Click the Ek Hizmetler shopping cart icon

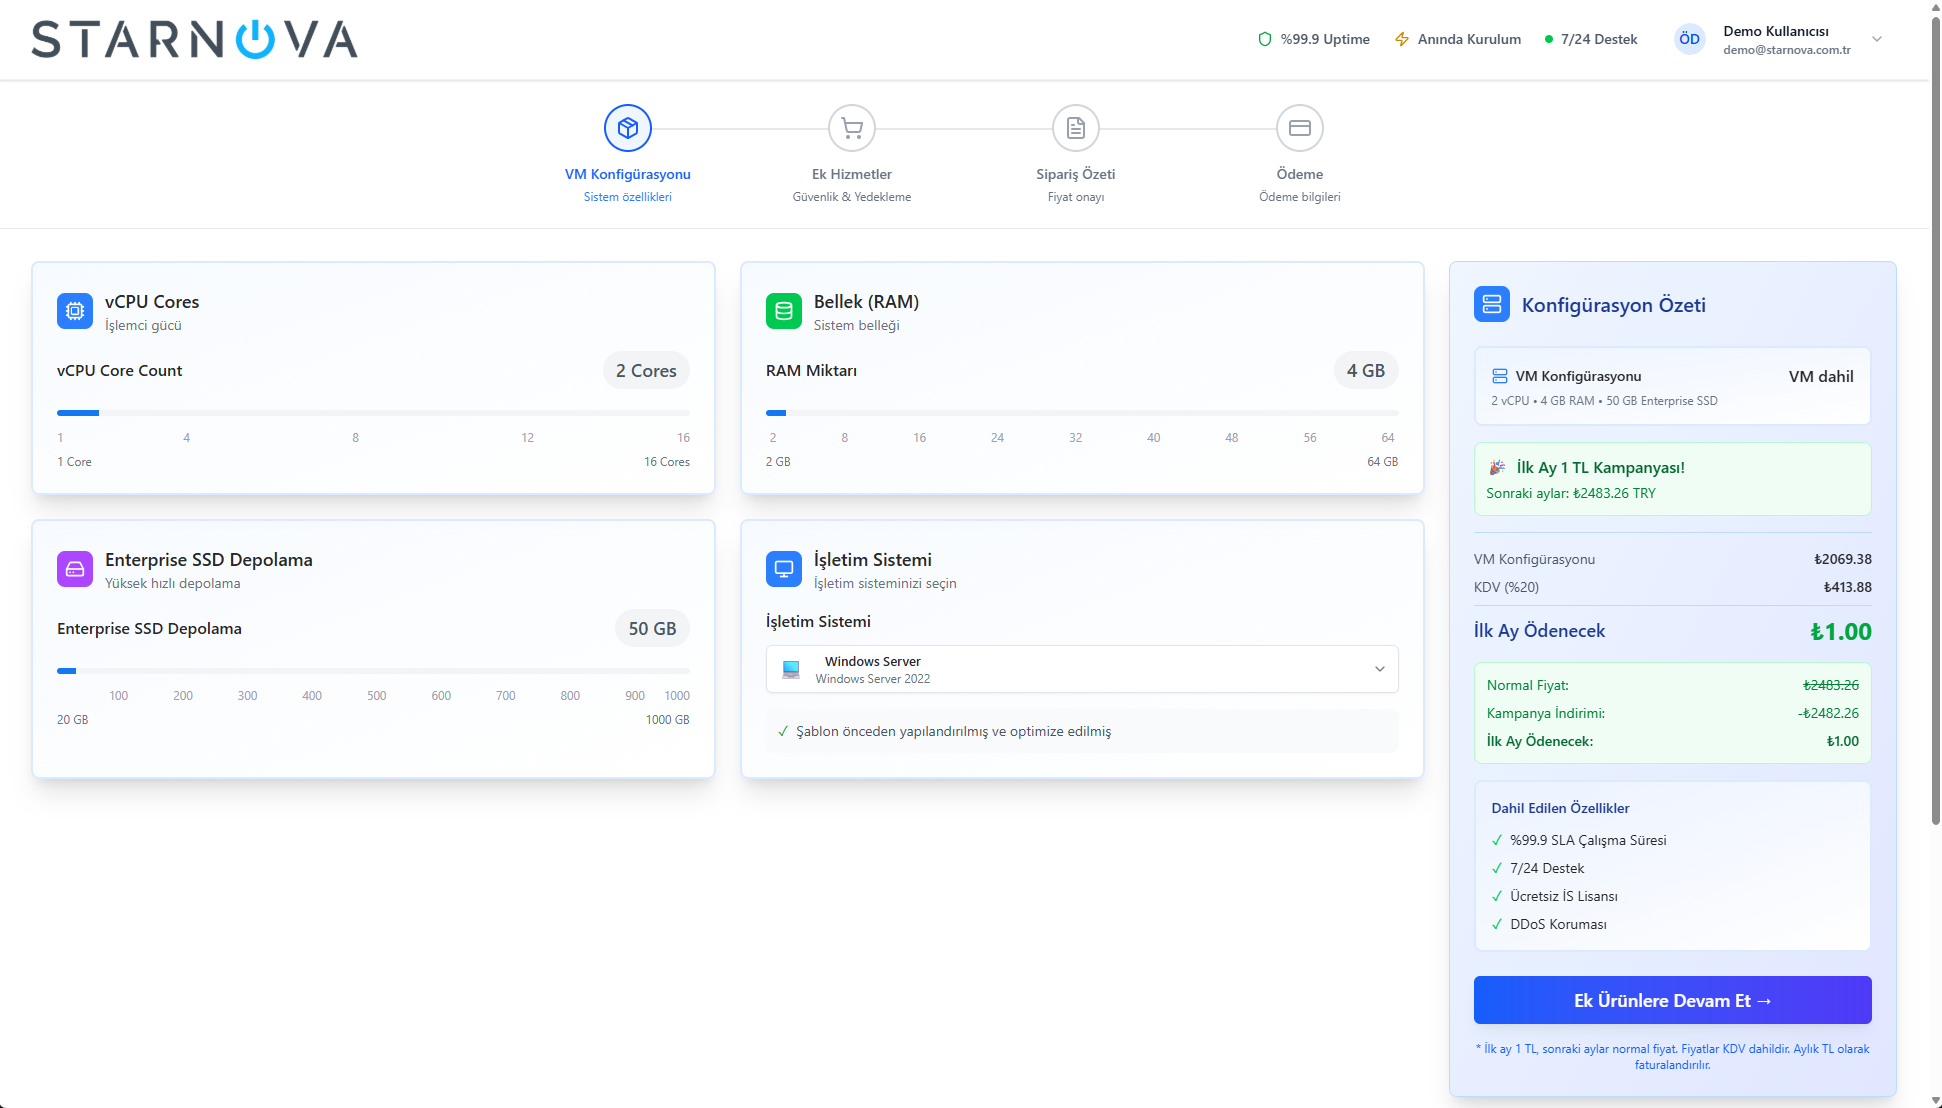tap(851, 128)
